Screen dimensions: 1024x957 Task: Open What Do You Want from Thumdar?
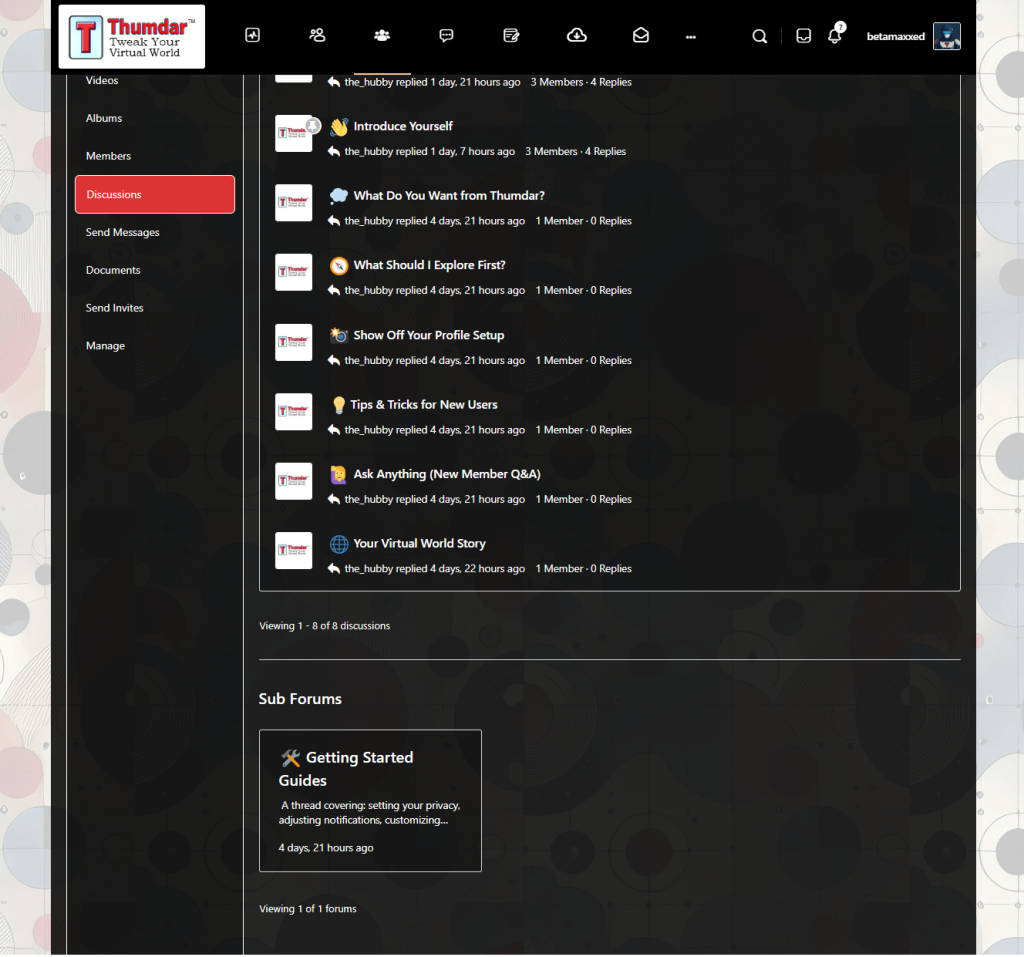point(449,196)
